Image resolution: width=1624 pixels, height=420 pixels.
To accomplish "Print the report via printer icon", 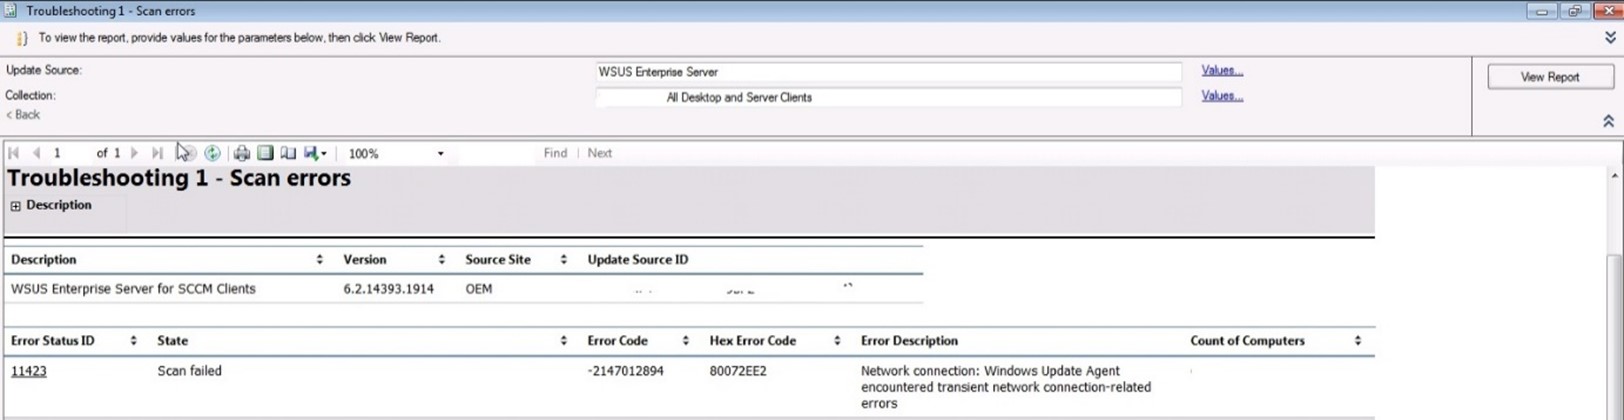I will click(x=241, y=153).
